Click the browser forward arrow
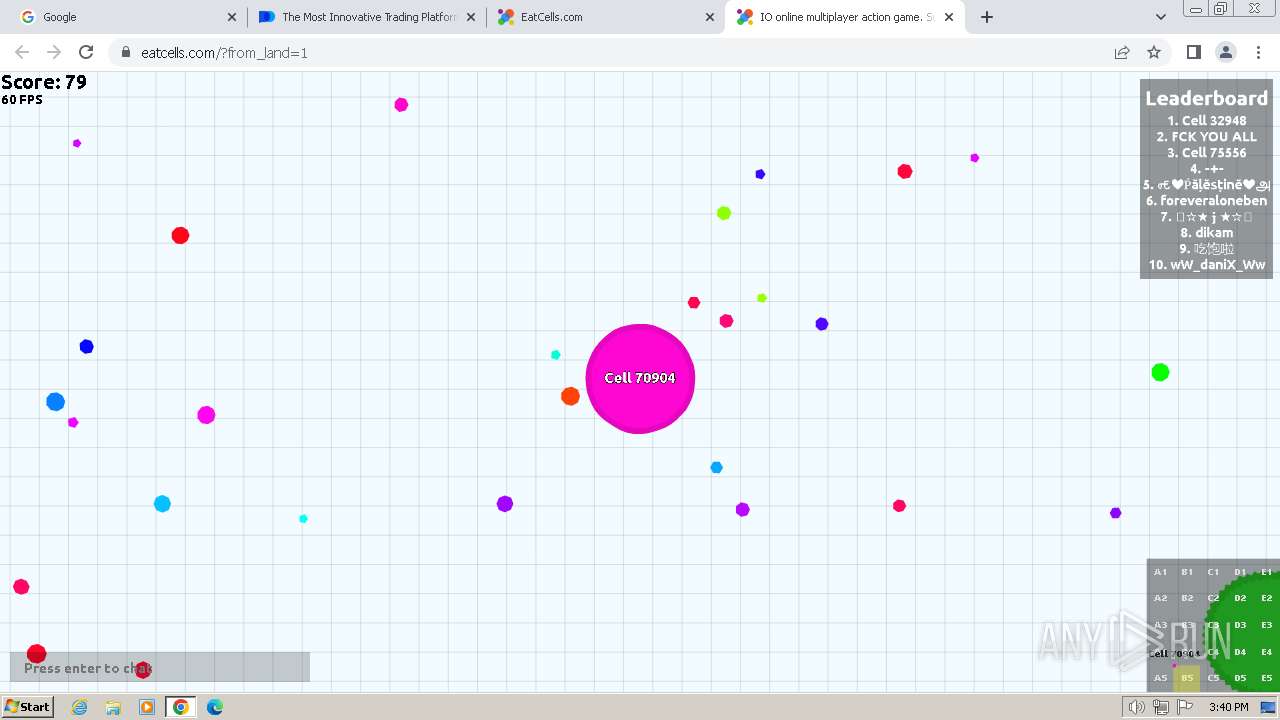1280x720 pixels. coord(54,52)
